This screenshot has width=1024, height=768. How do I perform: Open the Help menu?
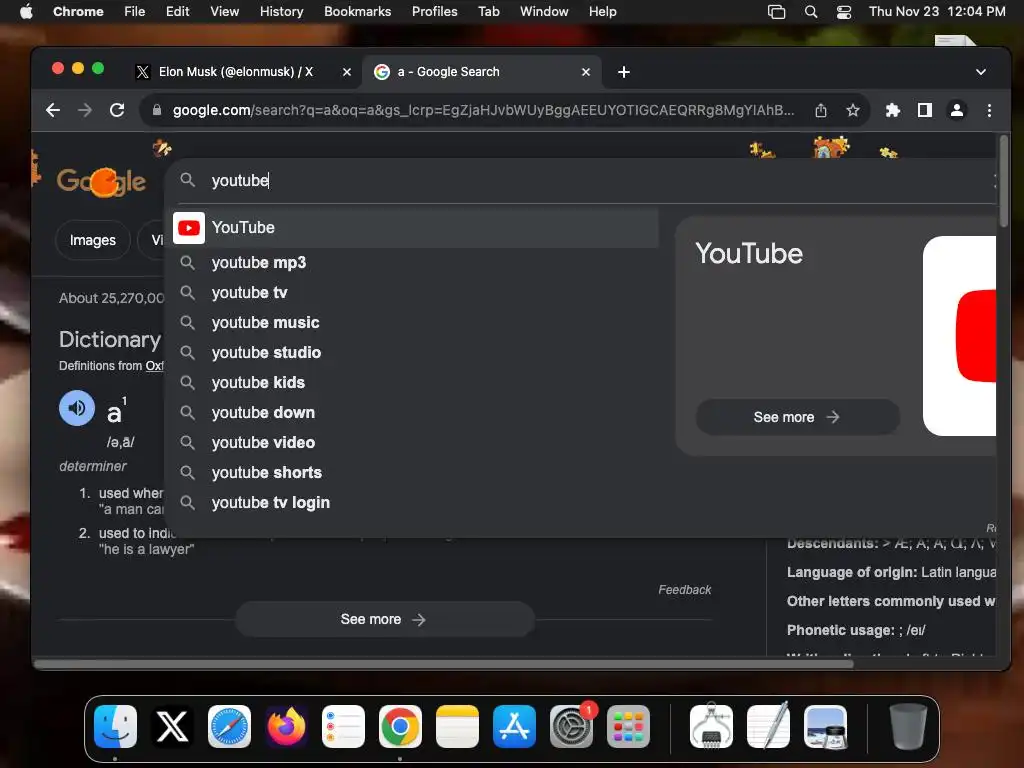pyautogui.click(x=602, y=12)
